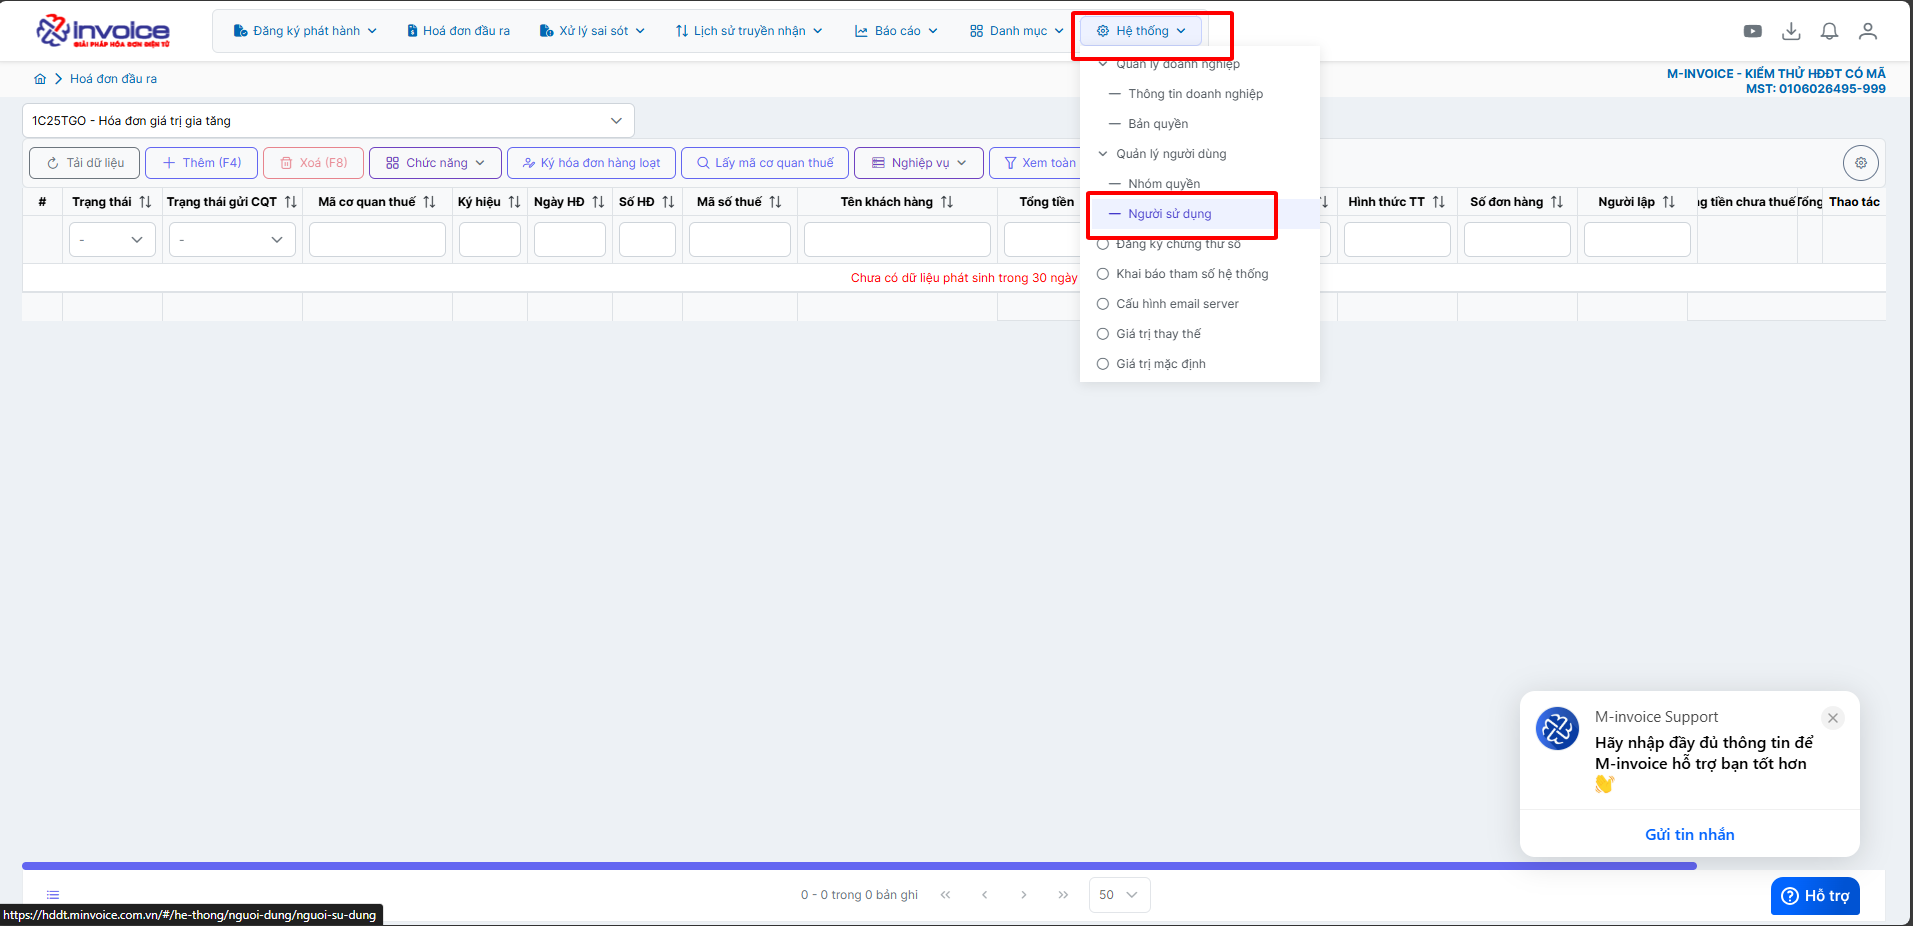Viewport: 1913px width, 926px height.
Task: Select Giá trị thay thế option
Action: (x=1158, y=334)
